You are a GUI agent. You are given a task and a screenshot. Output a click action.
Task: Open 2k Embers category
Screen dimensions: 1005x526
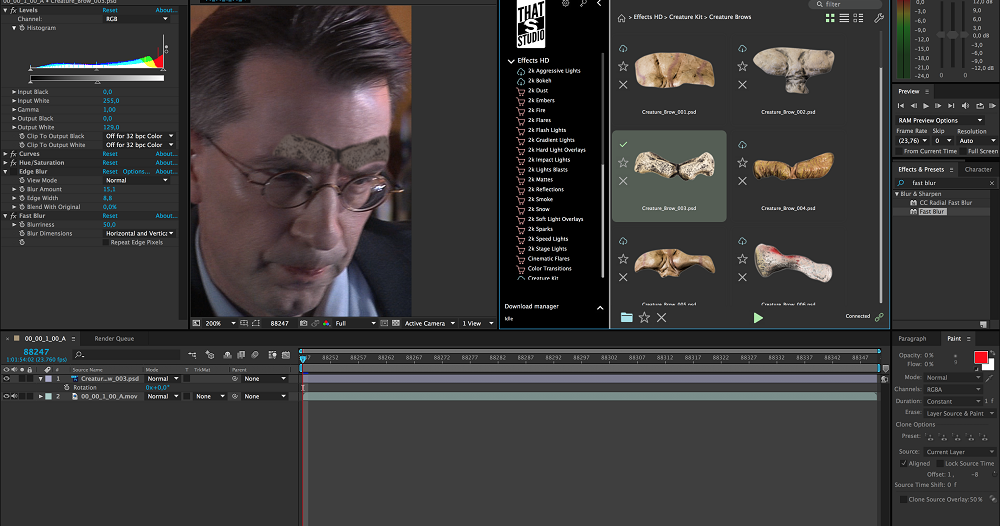[541, 101]
